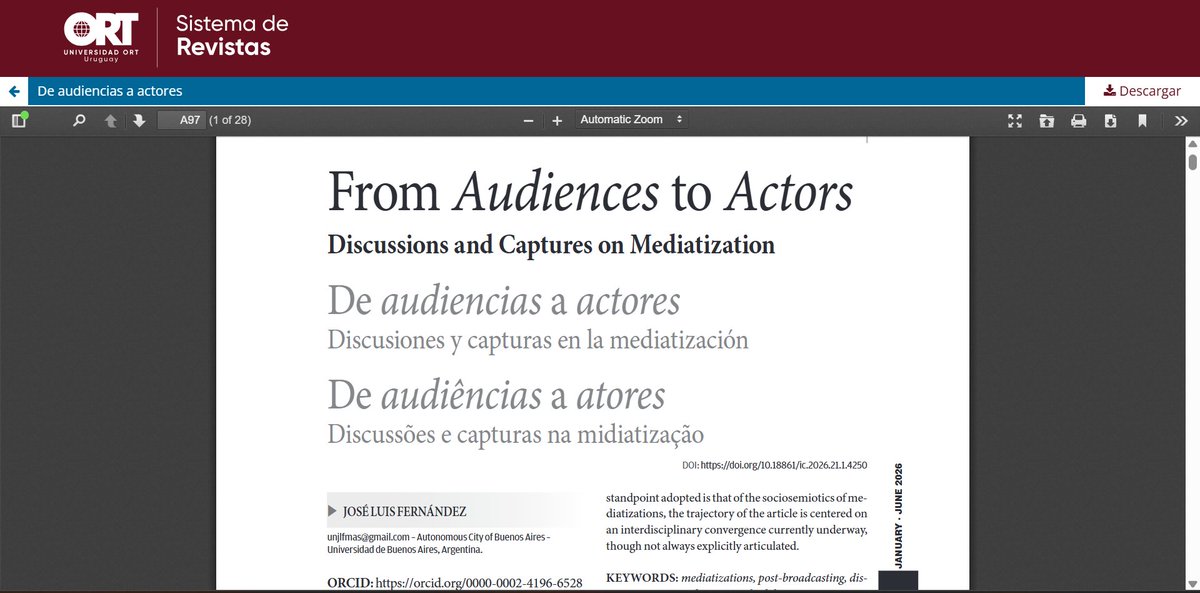Screen dimensions: 1200x593
Task: Download the PDF from the viewer toolbar
Action: (1110, 120)
